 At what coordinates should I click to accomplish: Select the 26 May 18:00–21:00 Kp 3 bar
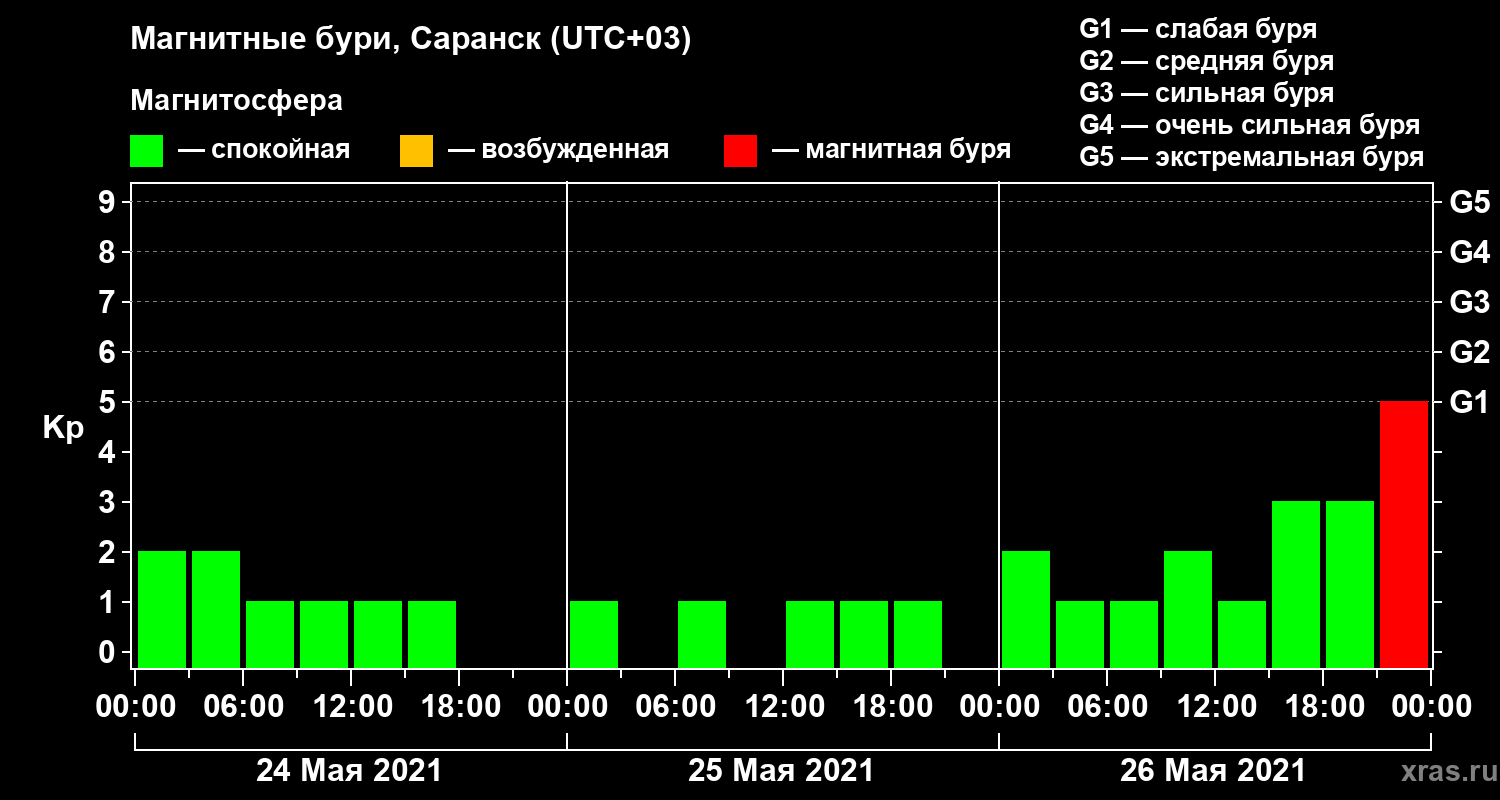pyautogui.click(x=1350, y=585)
